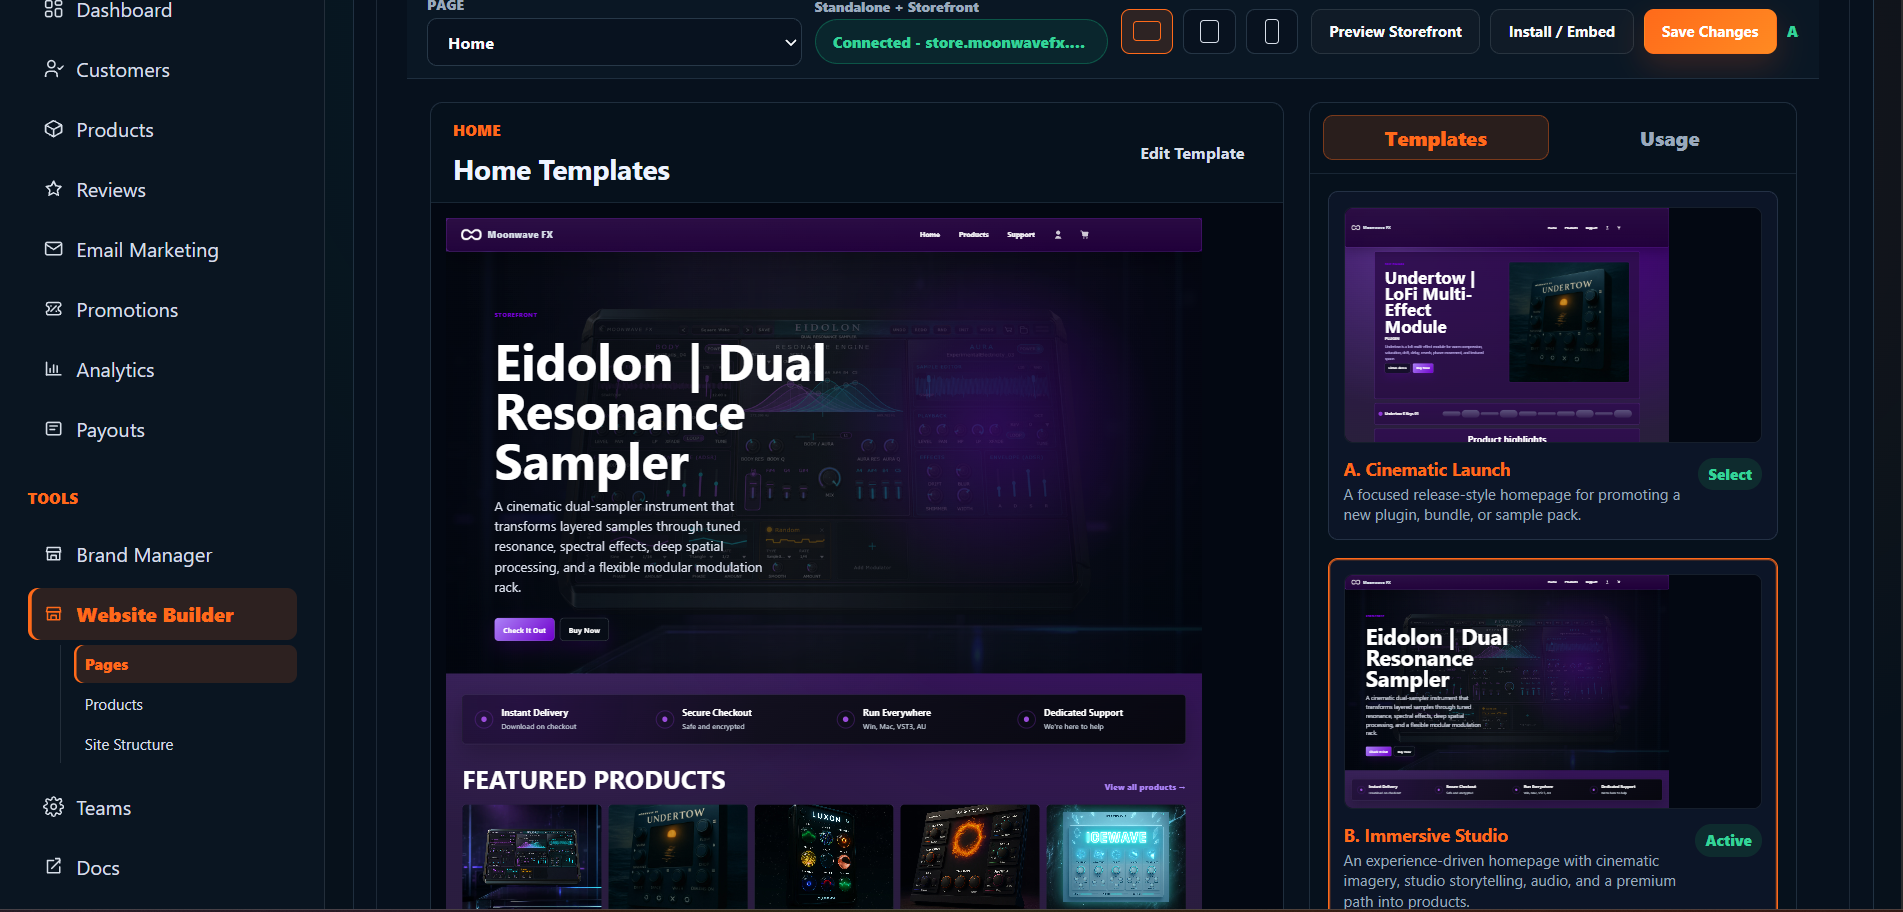Click the Install / Embed button

click(1561, 32)
